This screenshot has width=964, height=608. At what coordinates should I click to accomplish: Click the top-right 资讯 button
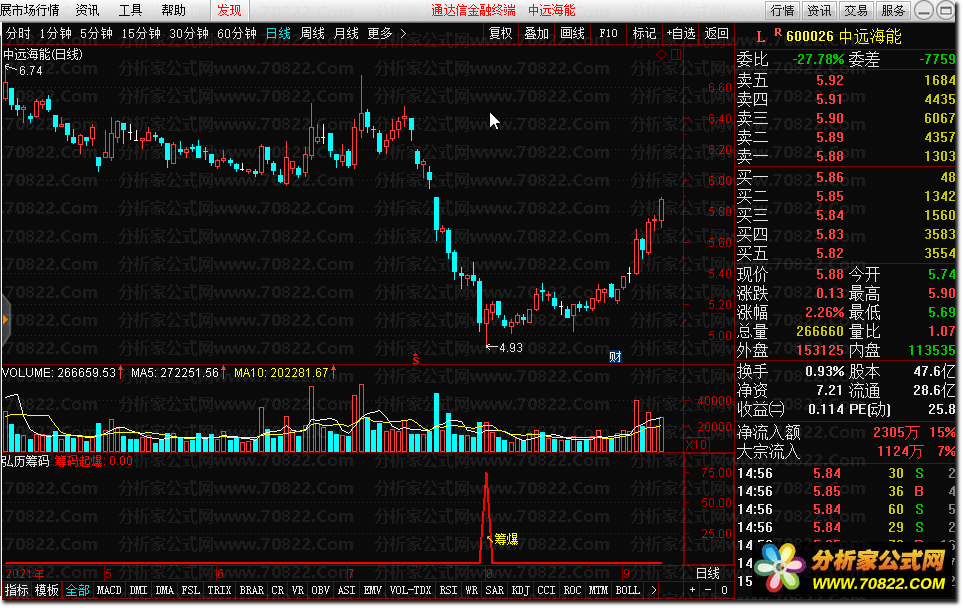[819, 10]
